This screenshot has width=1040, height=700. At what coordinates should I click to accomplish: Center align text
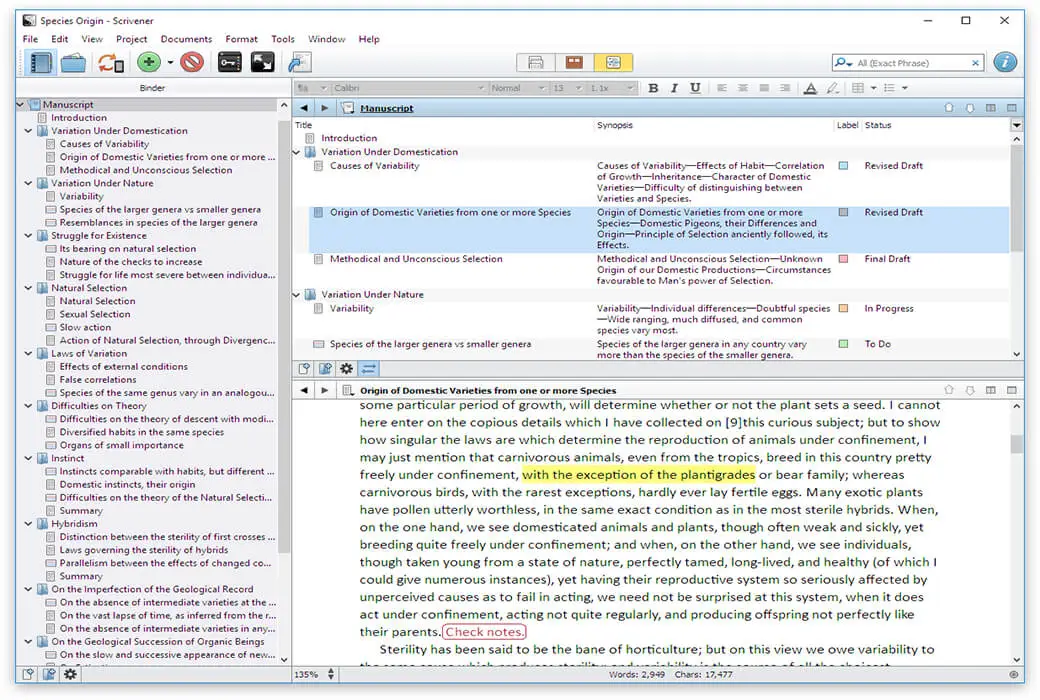pyautogui.click(x=743, y=88)
